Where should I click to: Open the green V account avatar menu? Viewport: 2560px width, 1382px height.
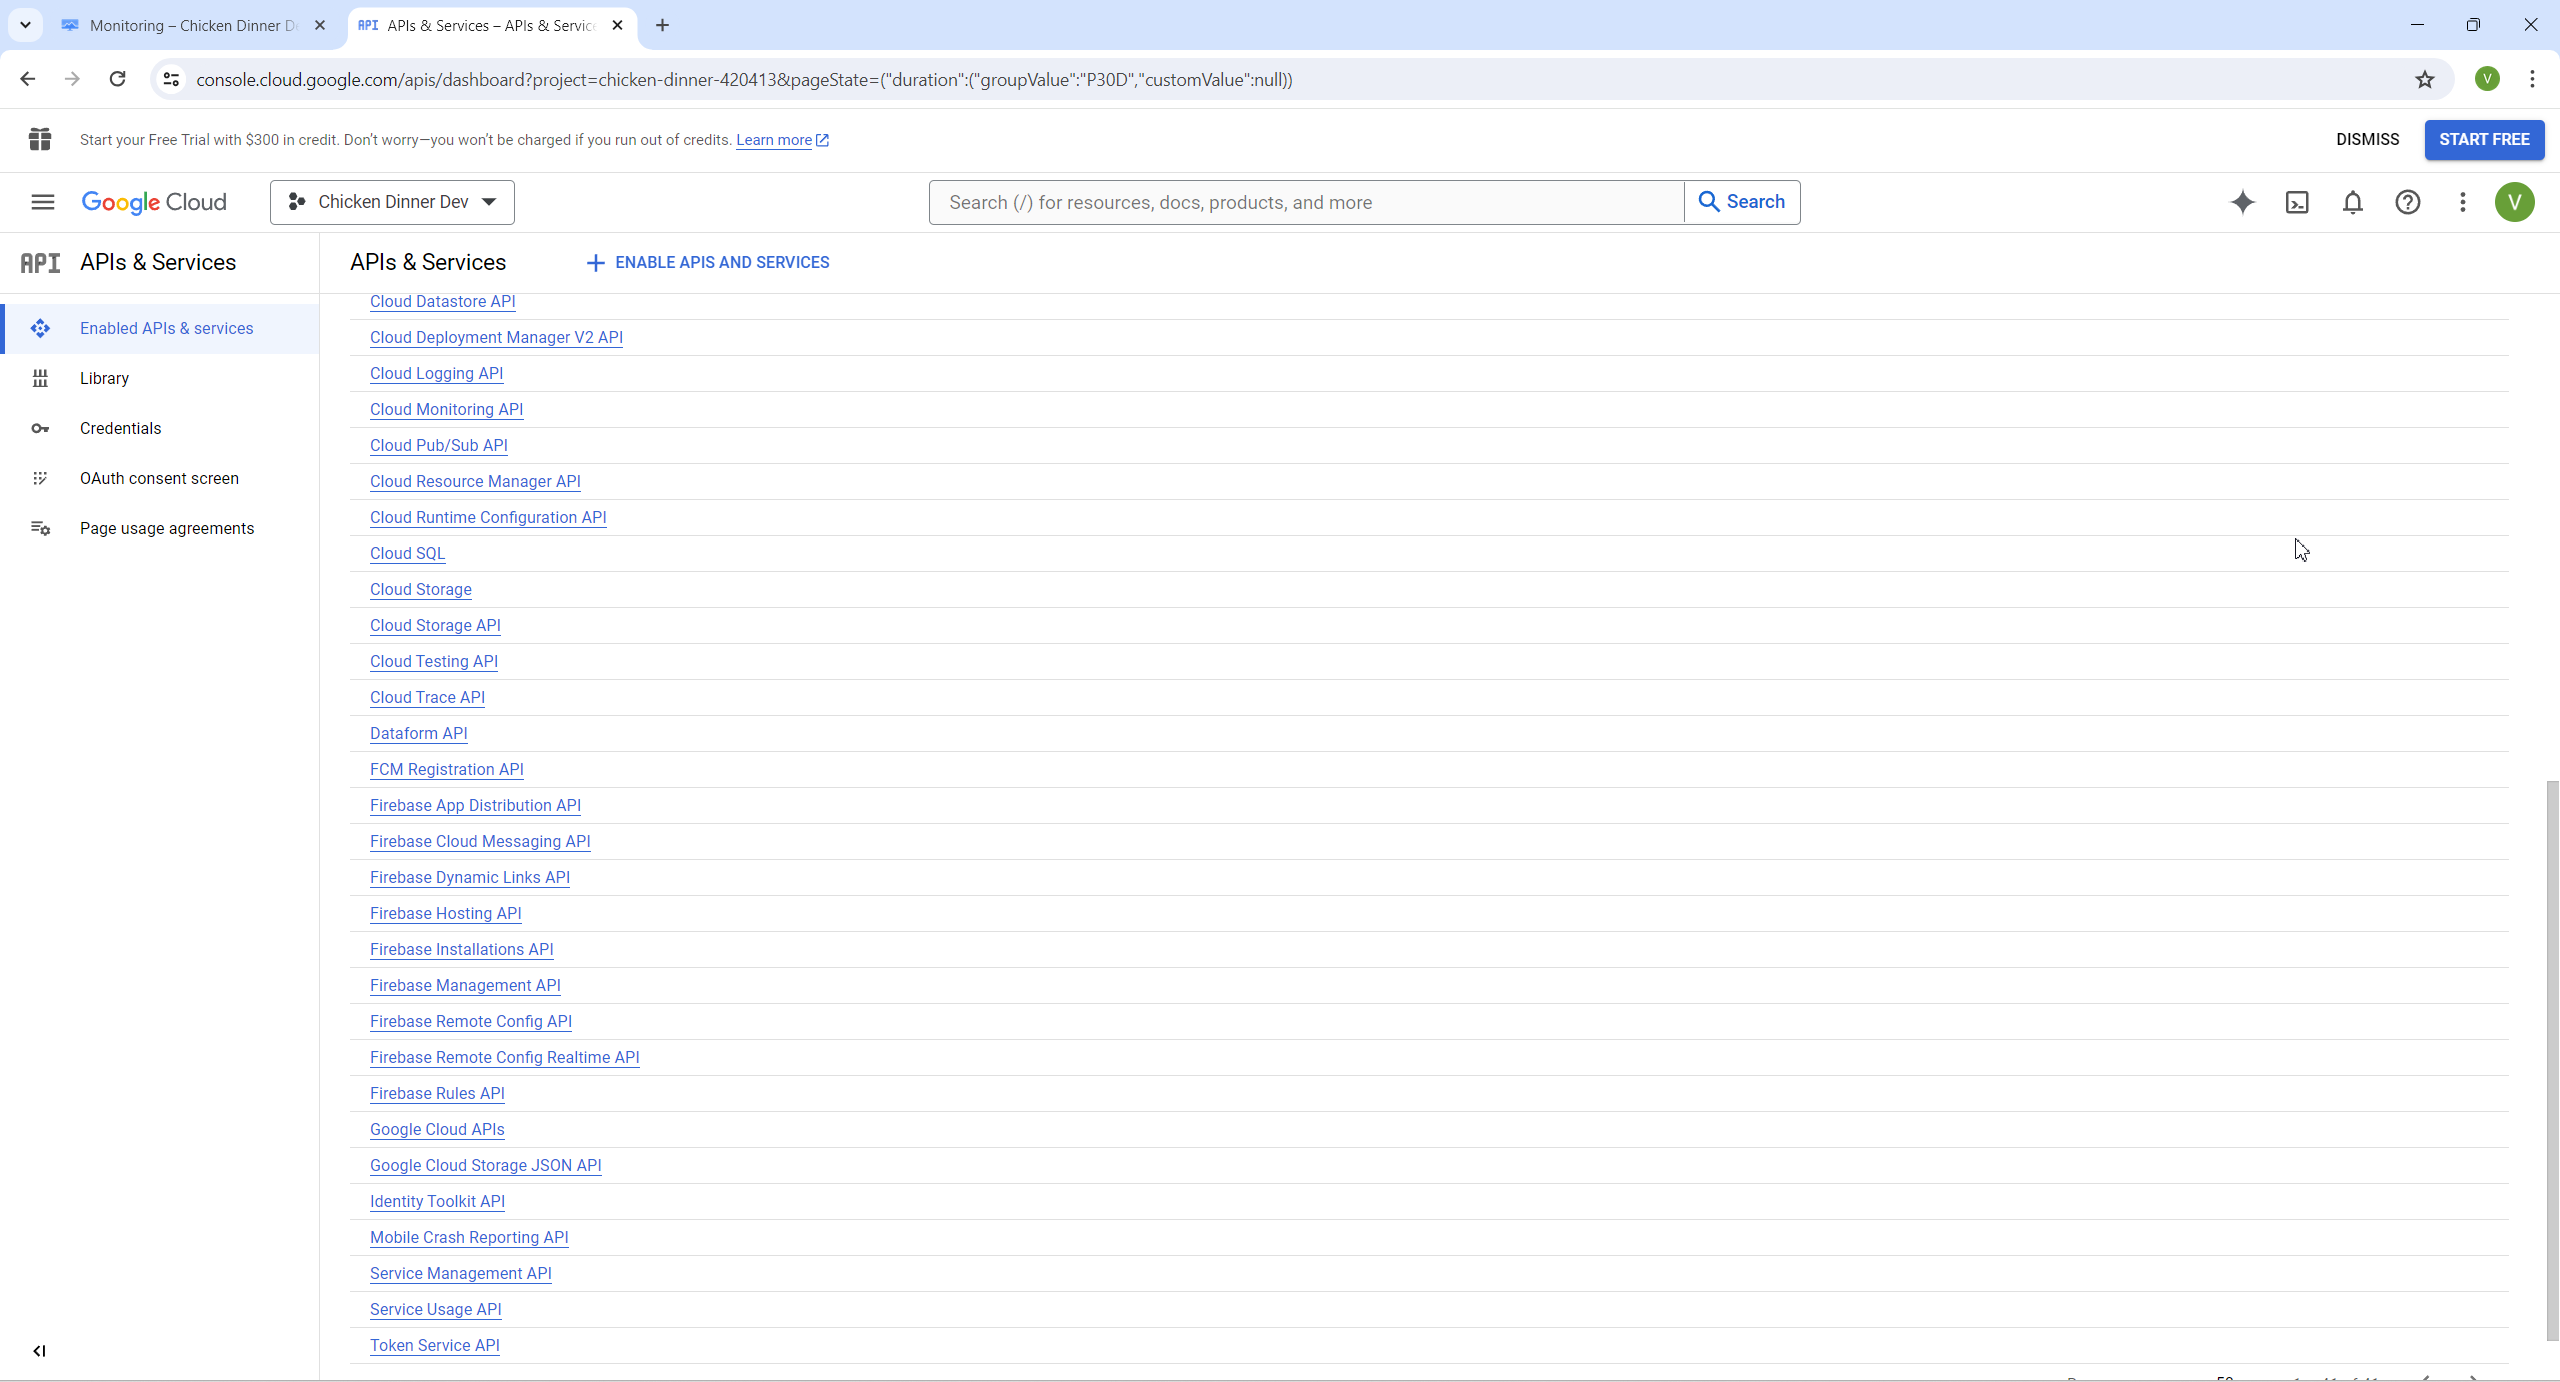pyautogui.click(x=2514, y=202)
